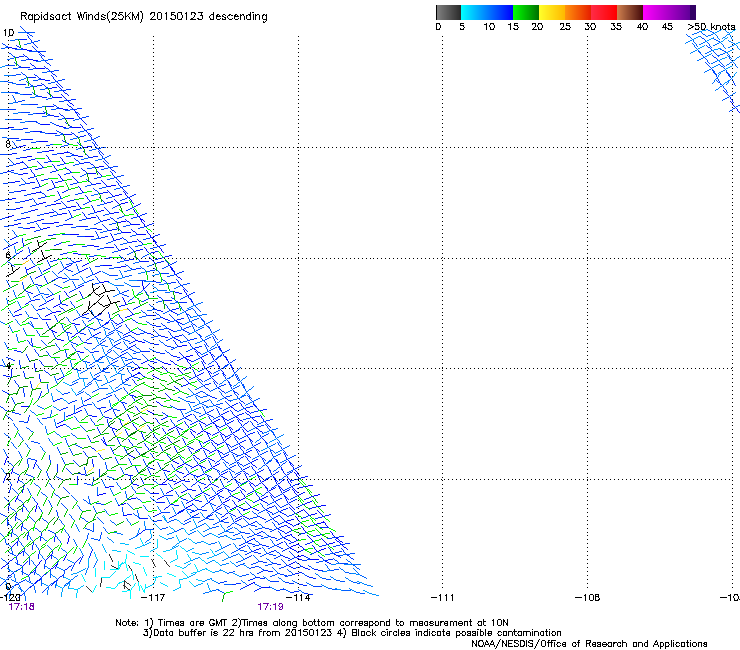
Task: Click the purple timestamp '17:18'
Action: tap(21, 607)
